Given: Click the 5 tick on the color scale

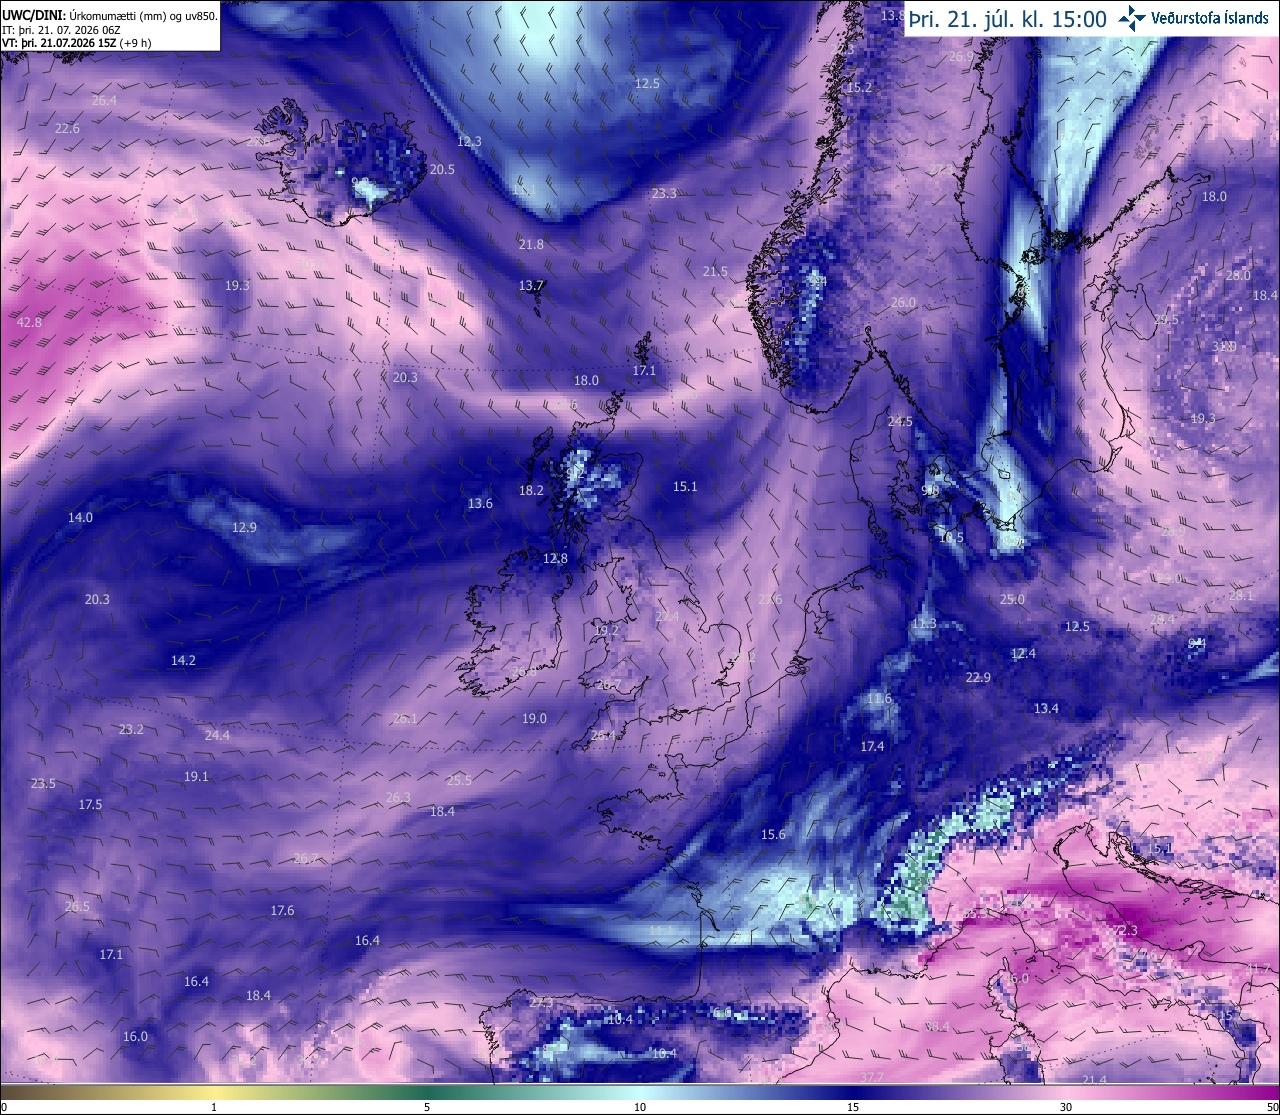Looking at the screenshot, I should tap(427, 1107).
